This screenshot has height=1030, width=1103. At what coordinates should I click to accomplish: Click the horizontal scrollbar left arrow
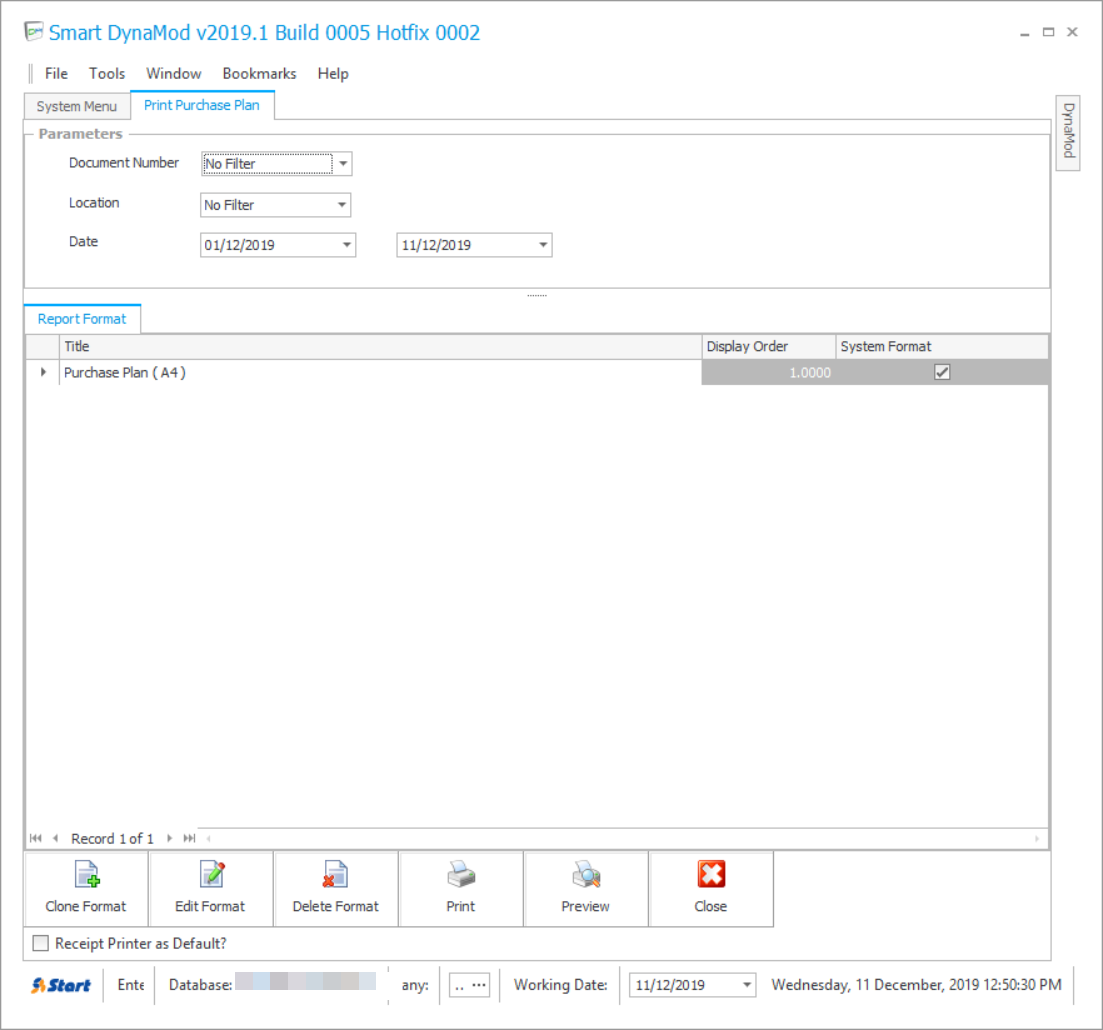[x=208, y=838]
